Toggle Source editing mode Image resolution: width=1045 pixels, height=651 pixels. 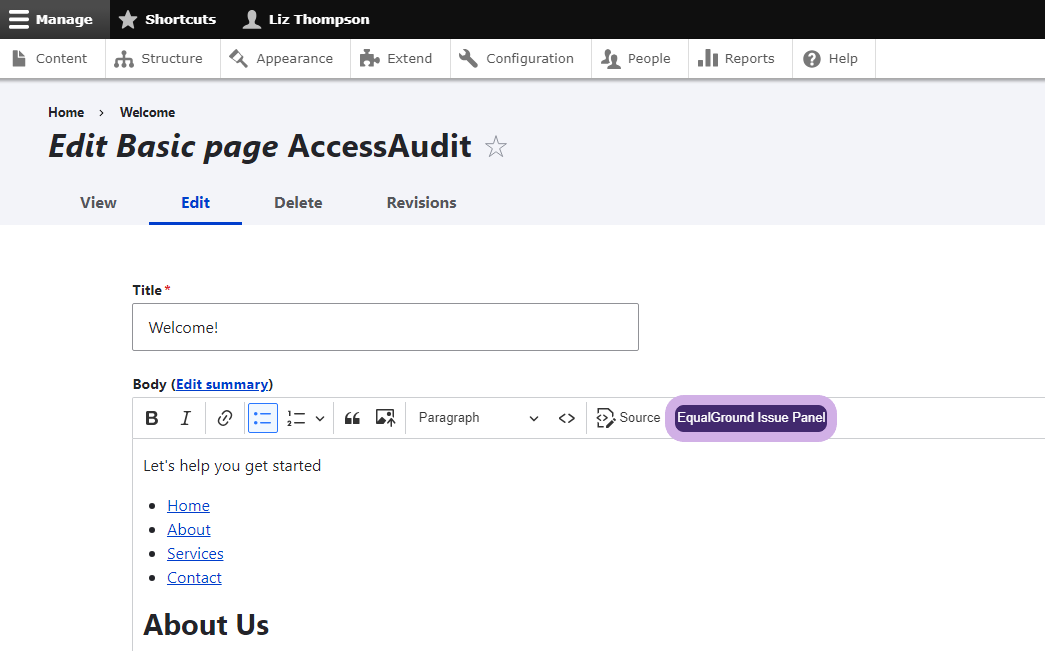tap(628, 418)
